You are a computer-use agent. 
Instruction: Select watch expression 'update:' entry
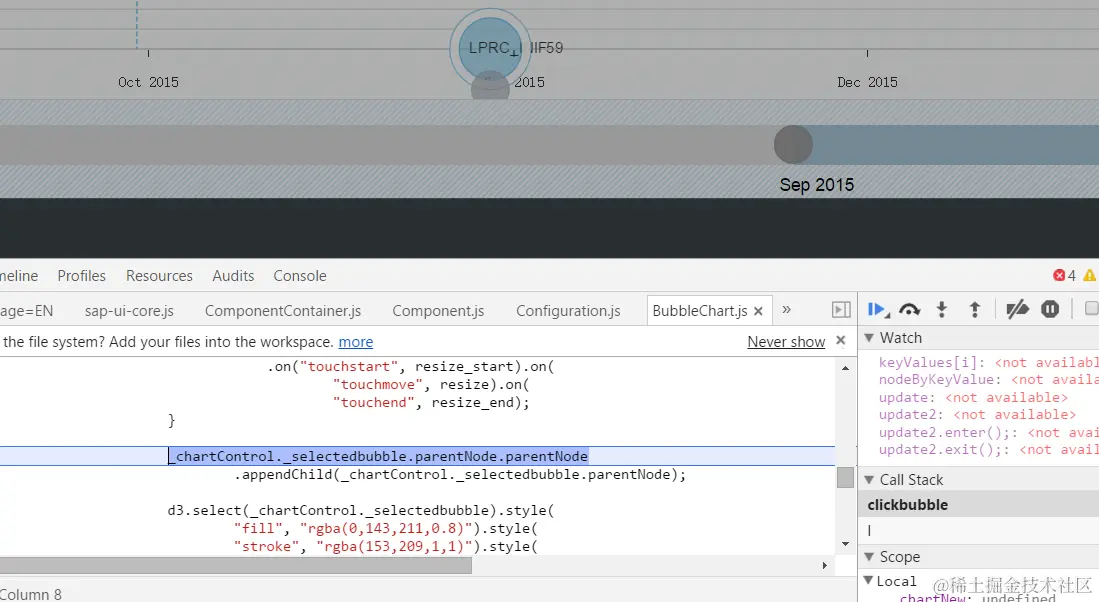(x=974, y=397)
